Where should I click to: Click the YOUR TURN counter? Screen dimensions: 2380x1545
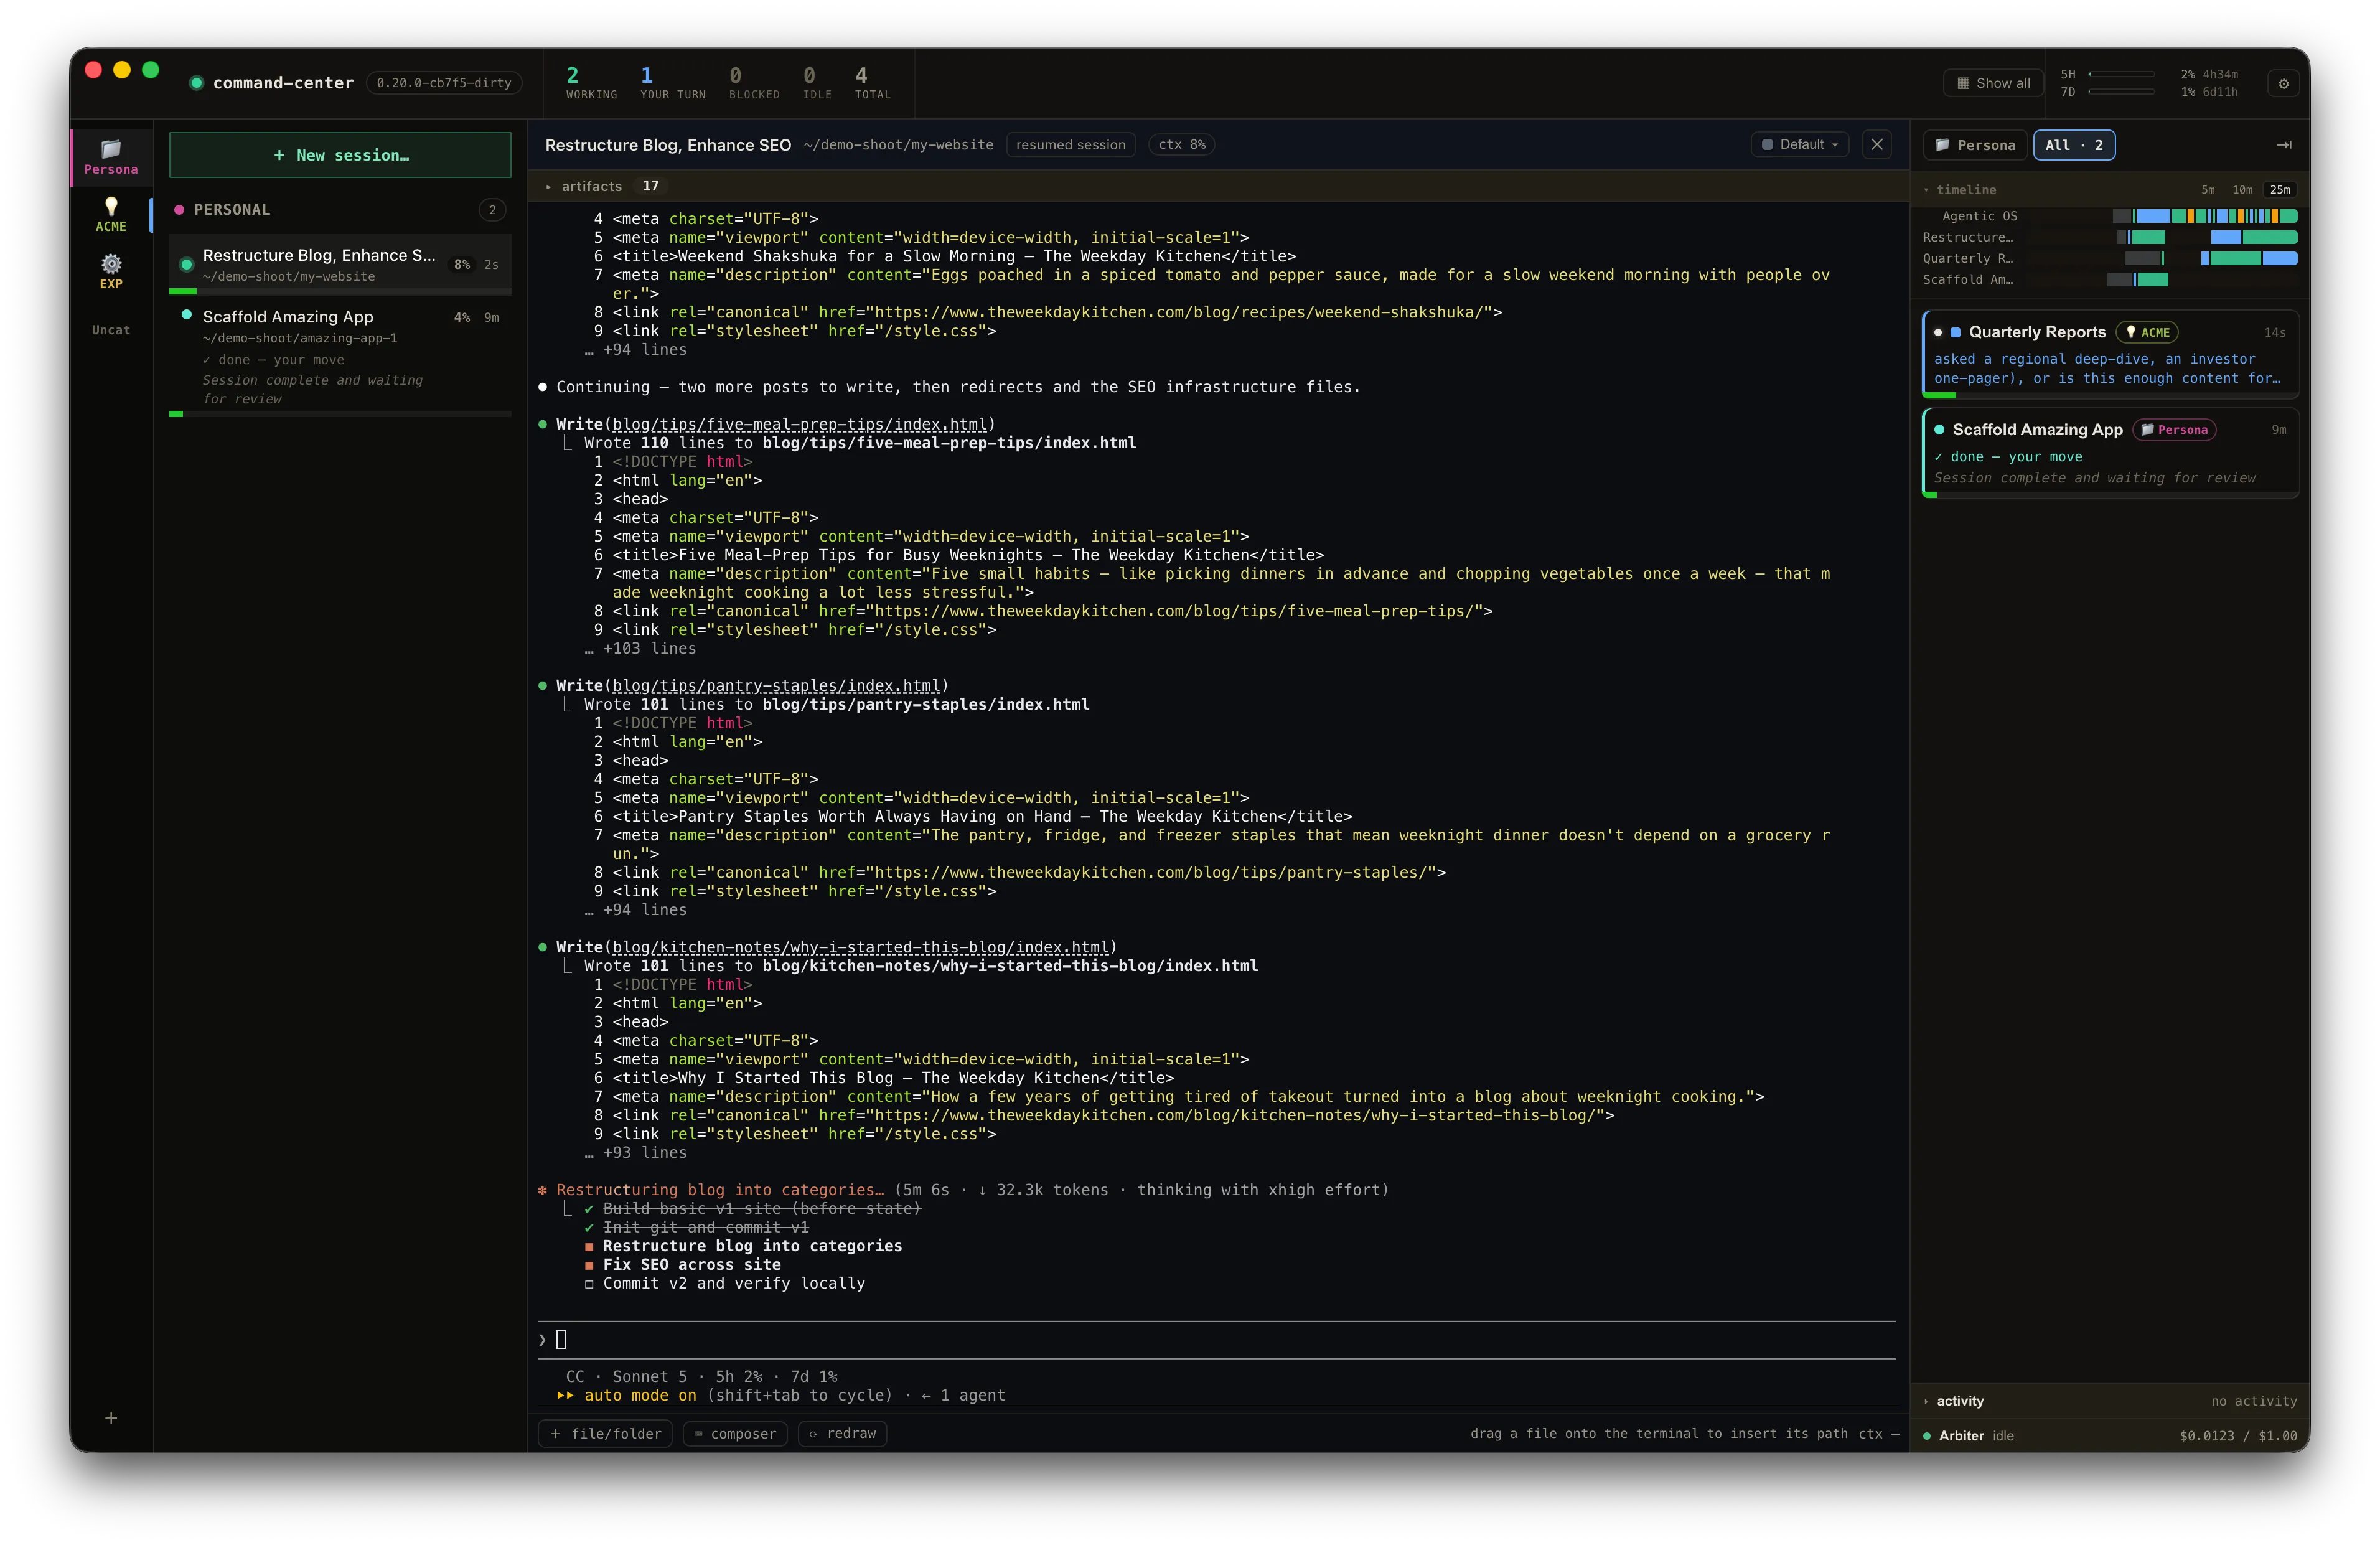673,83
